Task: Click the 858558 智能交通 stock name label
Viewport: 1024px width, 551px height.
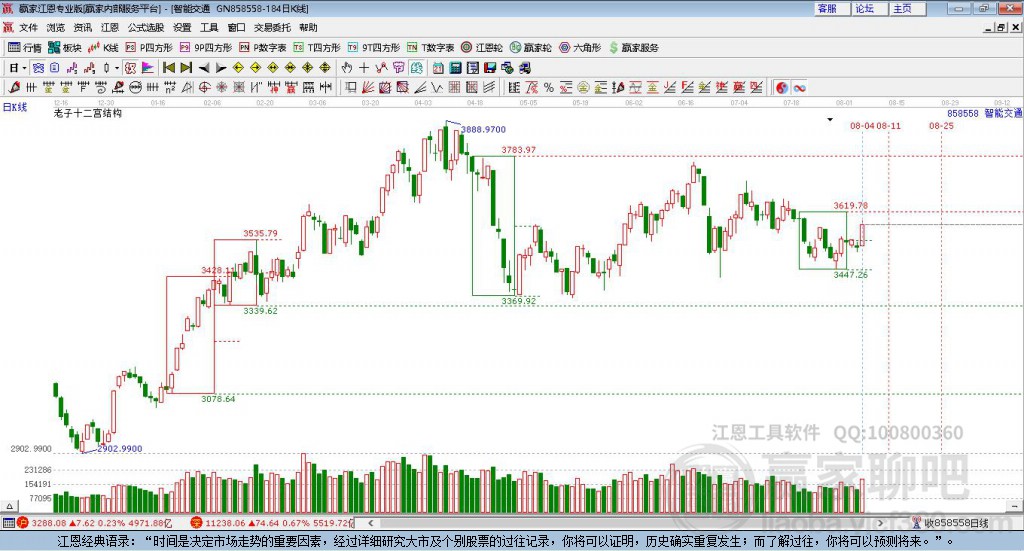Action: pyautogui.click(x=984, y=113)
